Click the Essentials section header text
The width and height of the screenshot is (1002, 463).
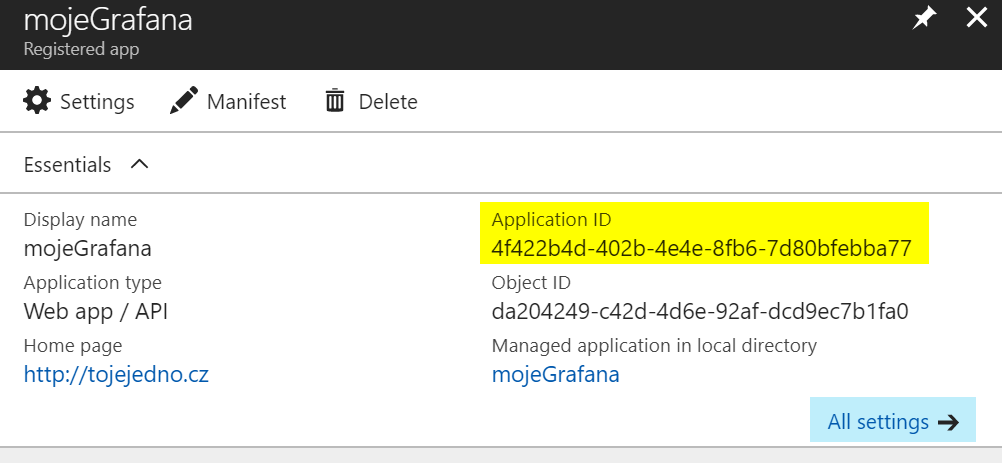[x=67, y=165]
